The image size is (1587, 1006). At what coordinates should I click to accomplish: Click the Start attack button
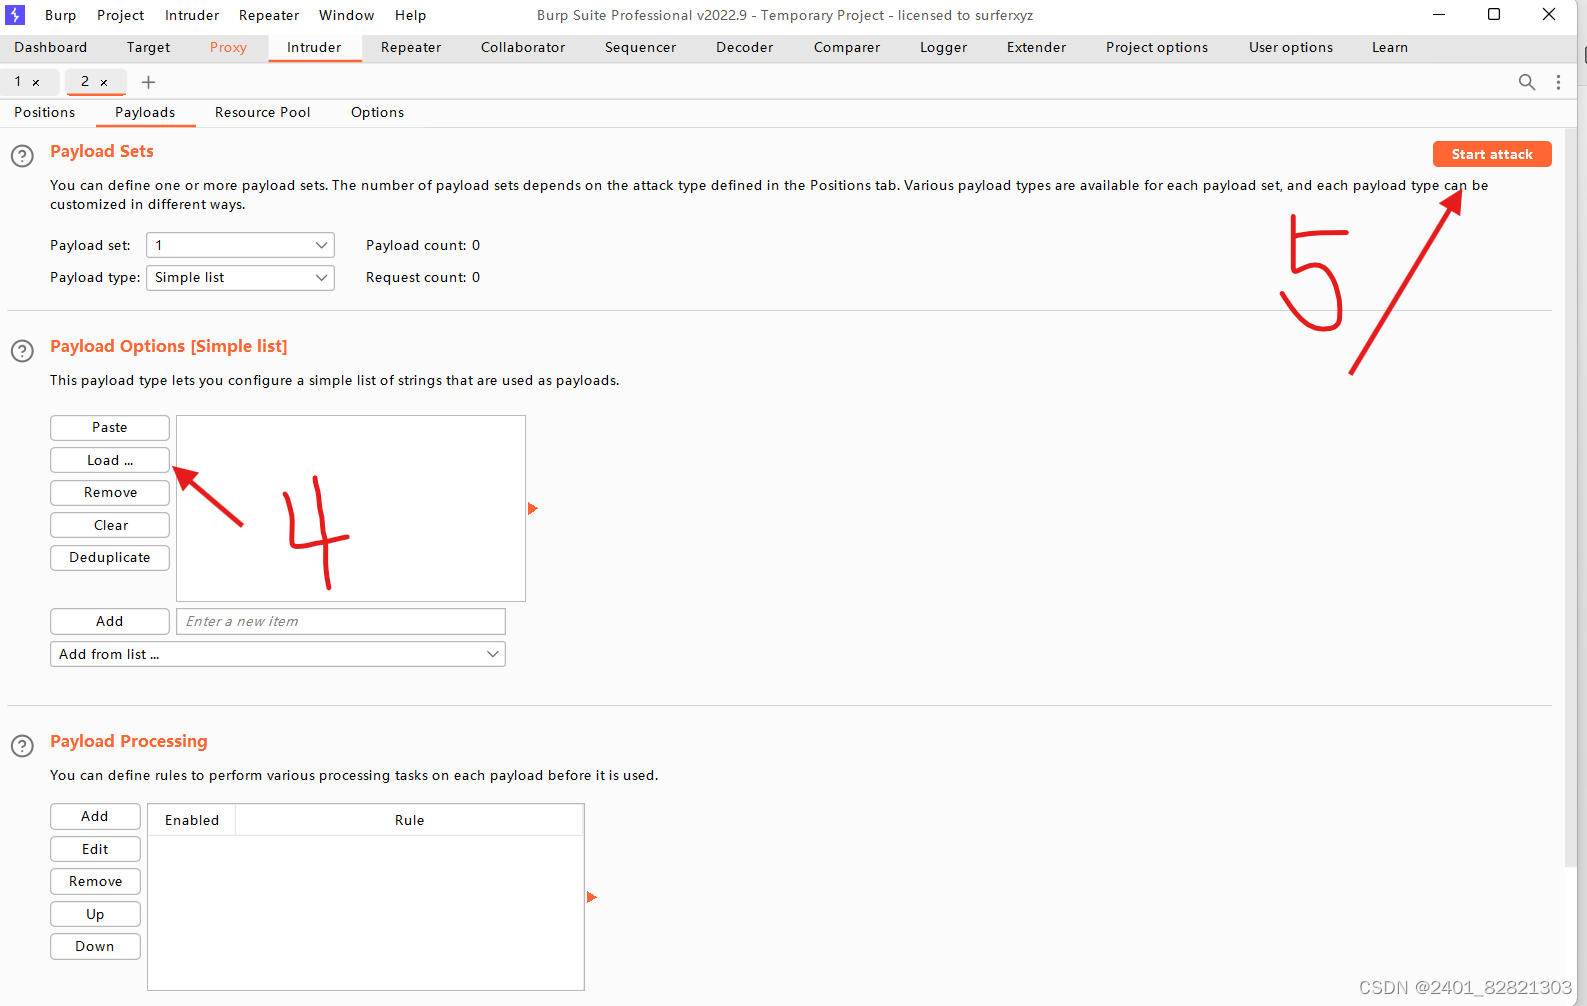click(x=1492, y=154)
